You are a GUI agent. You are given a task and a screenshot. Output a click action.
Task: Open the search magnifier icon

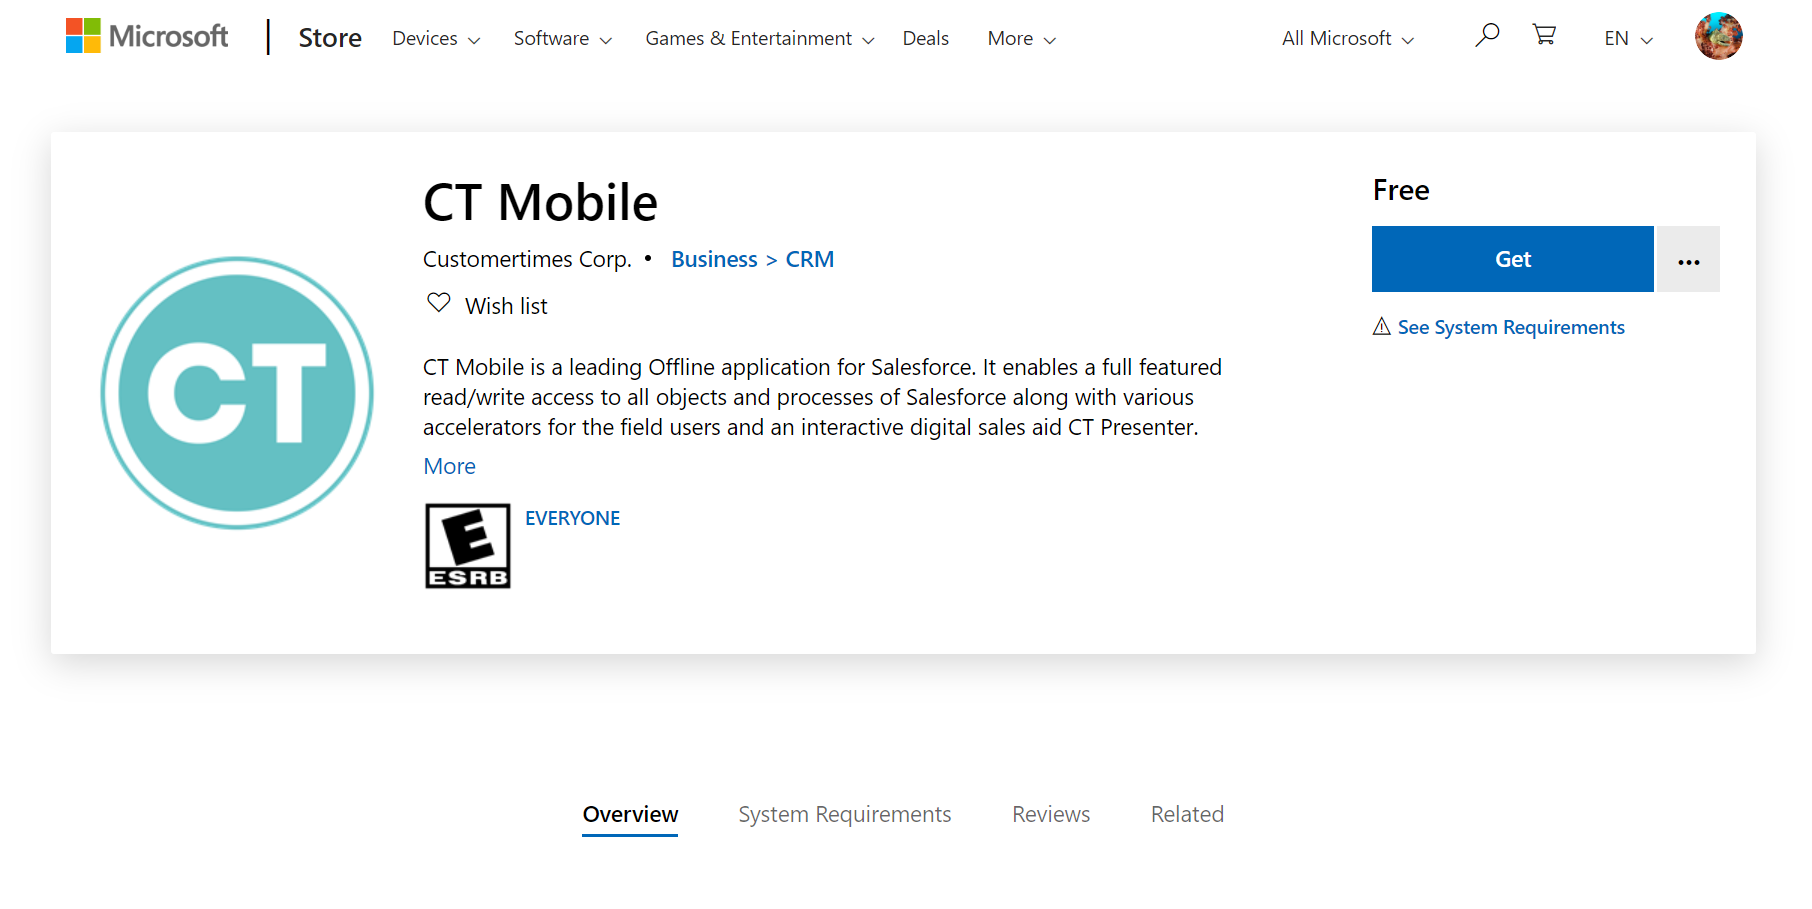(1487, 36)
